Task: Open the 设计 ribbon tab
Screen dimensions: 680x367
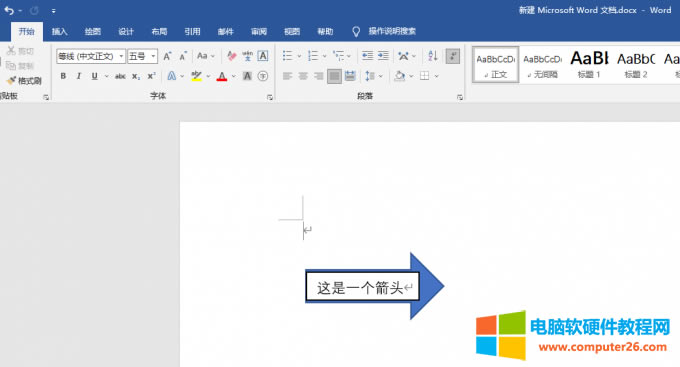Action: pos(126,31)
